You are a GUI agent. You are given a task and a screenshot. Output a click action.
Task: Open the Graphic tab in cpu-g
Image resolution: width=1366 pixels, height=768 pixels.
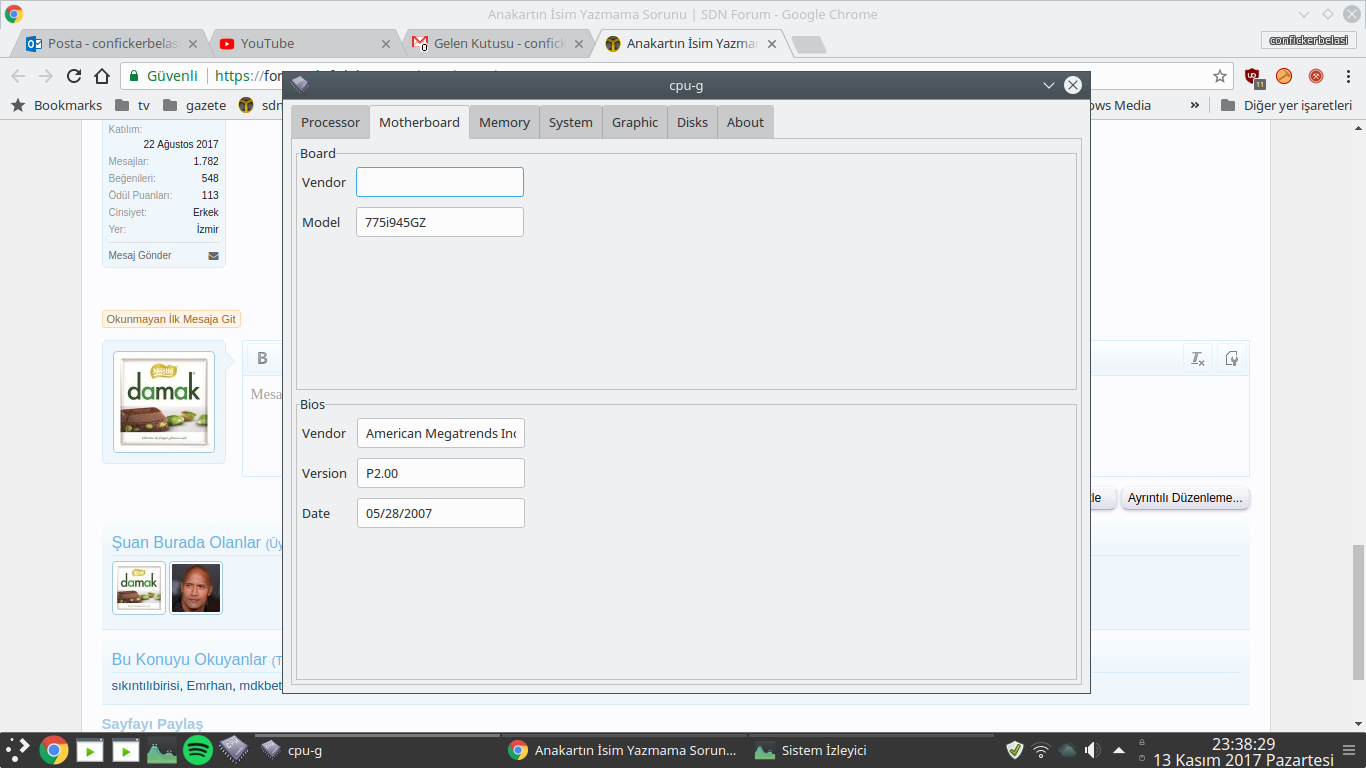(635, 122)
